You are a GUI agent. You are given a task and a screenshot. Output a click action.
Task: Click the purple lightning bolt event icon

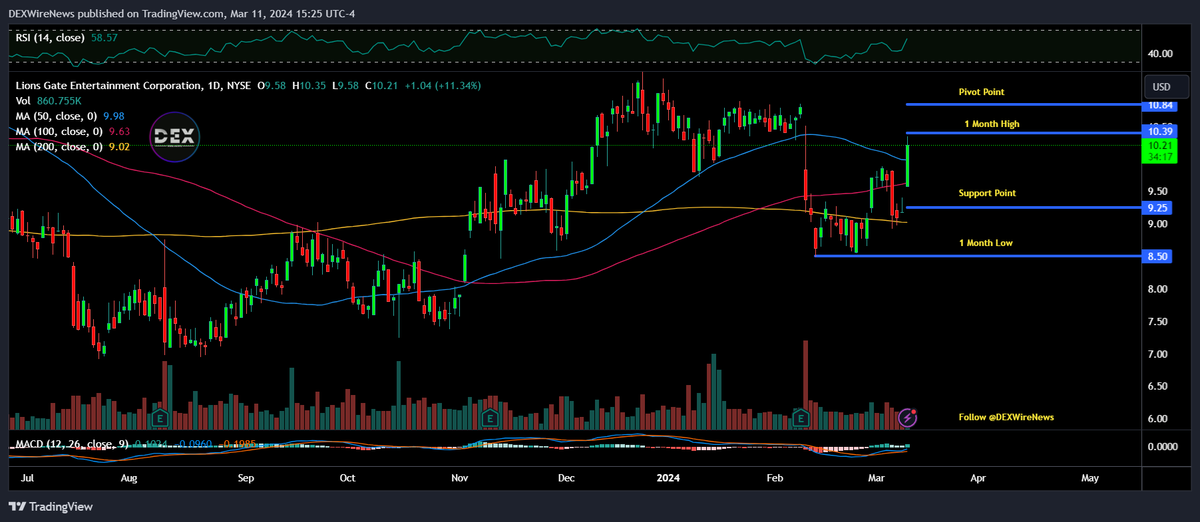tap(907, 416)
